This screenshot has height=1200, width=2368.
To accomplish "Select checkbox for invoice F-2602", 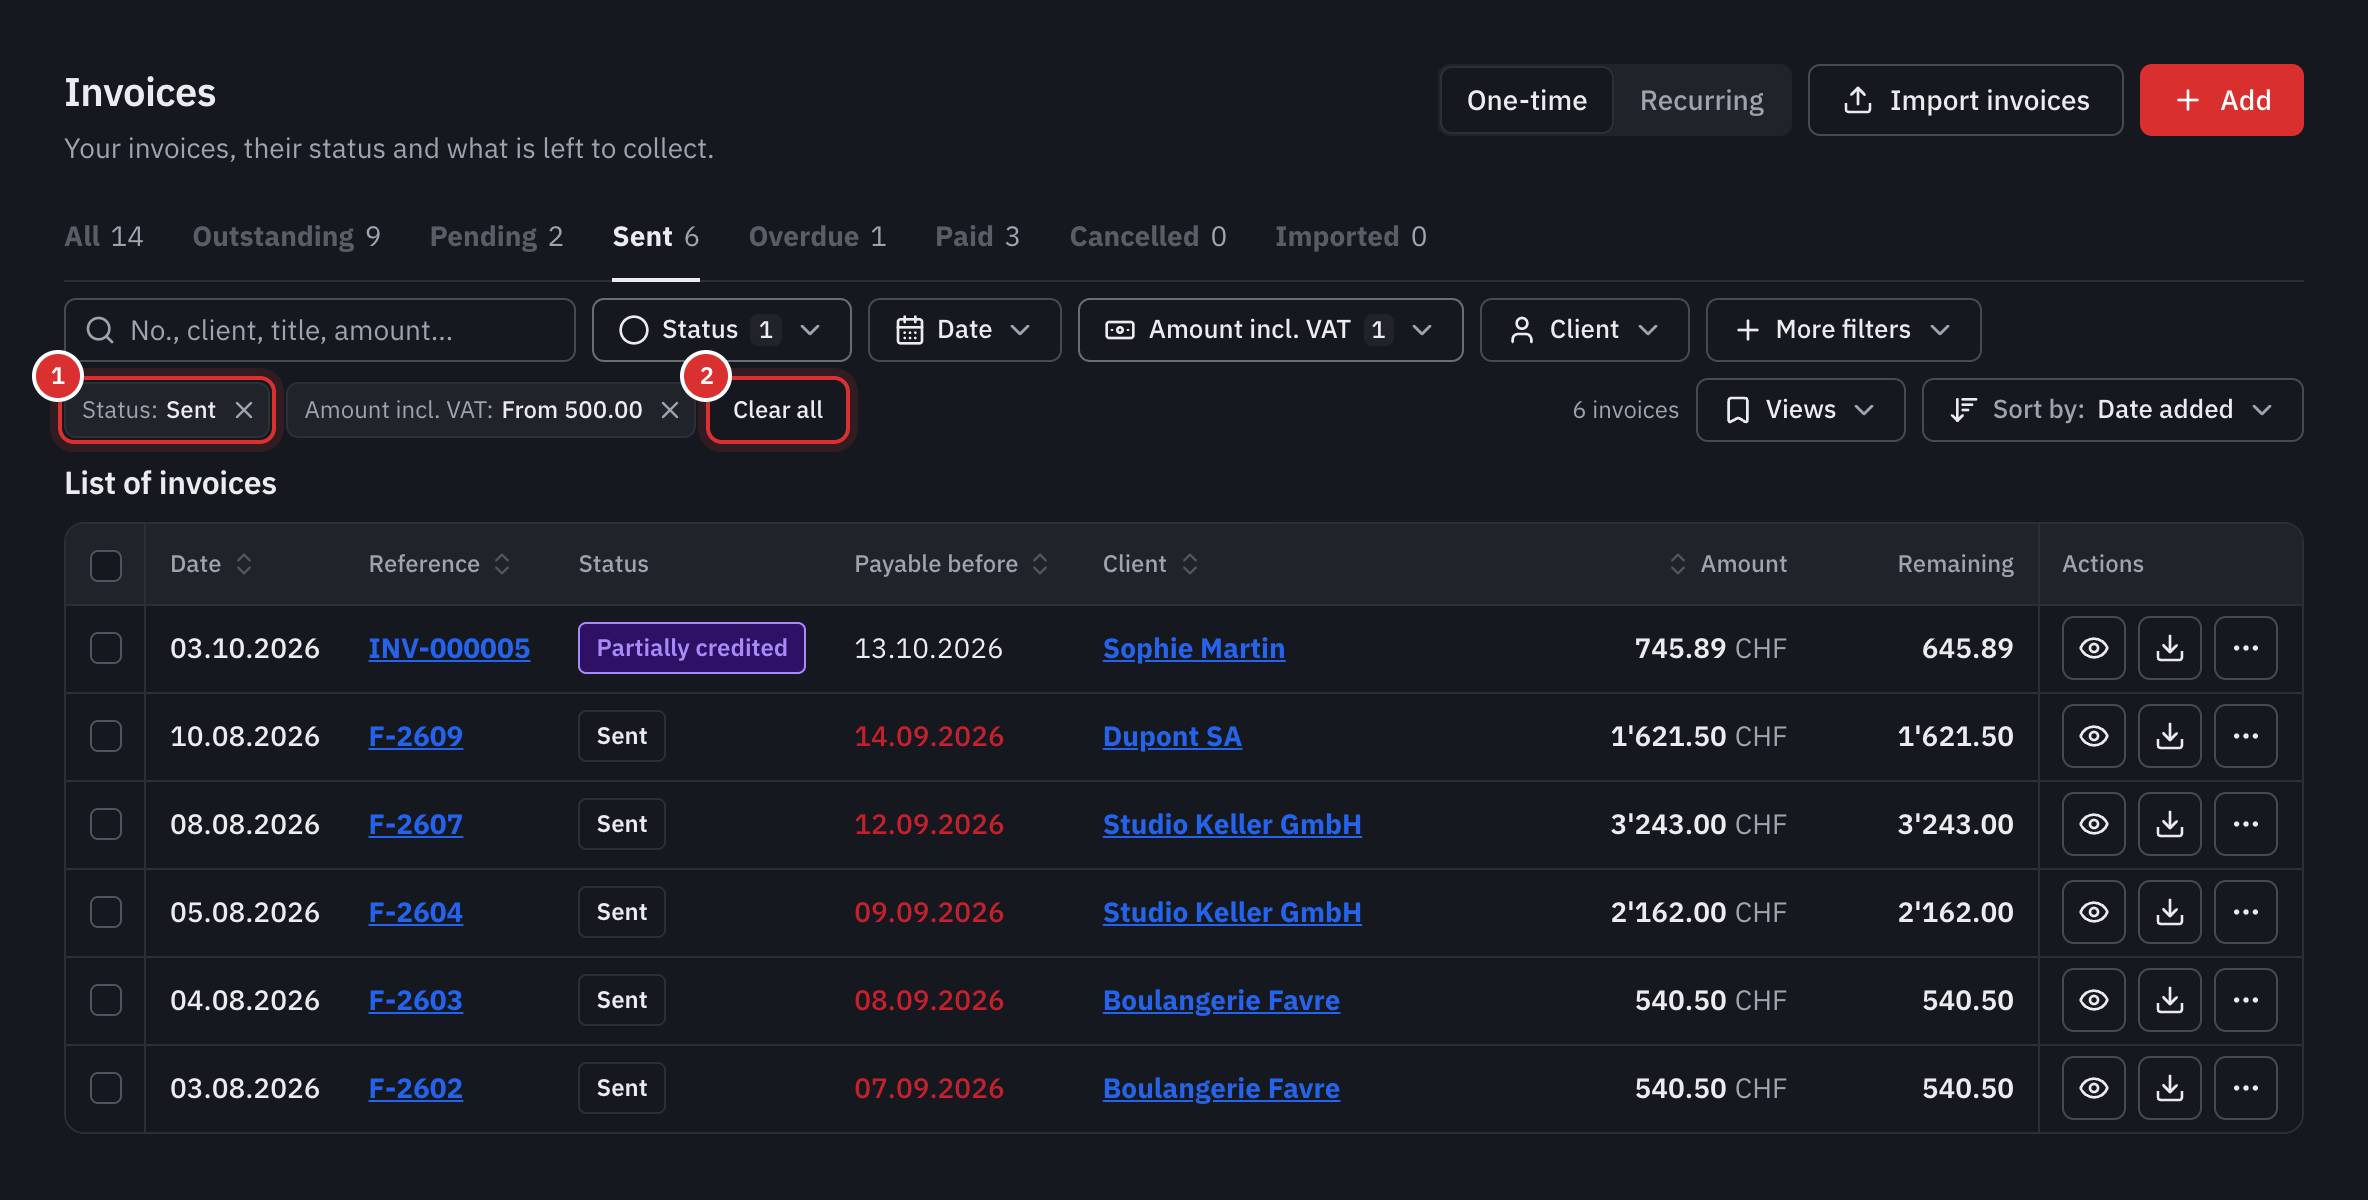I will pyautogui.click(x=106, y=1088).
